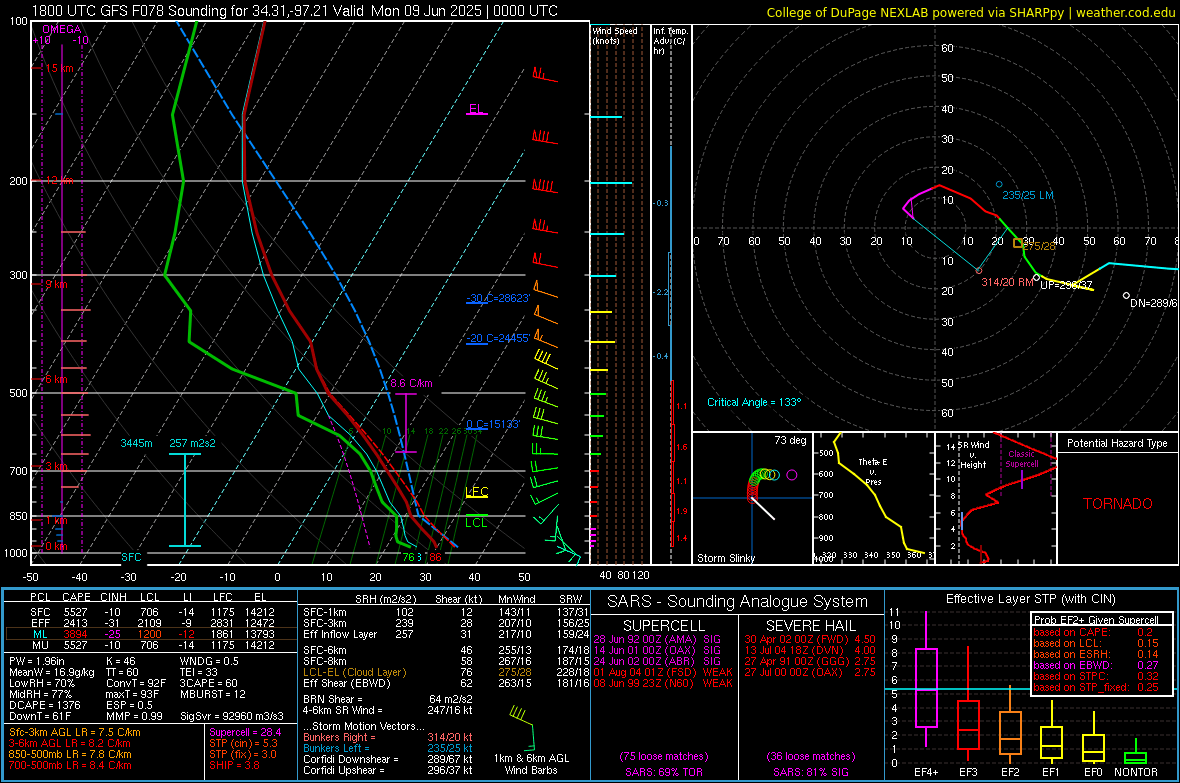
Task: Select the 314/20 RM right-mover circle on hodograph
Action: click(979, 271)
